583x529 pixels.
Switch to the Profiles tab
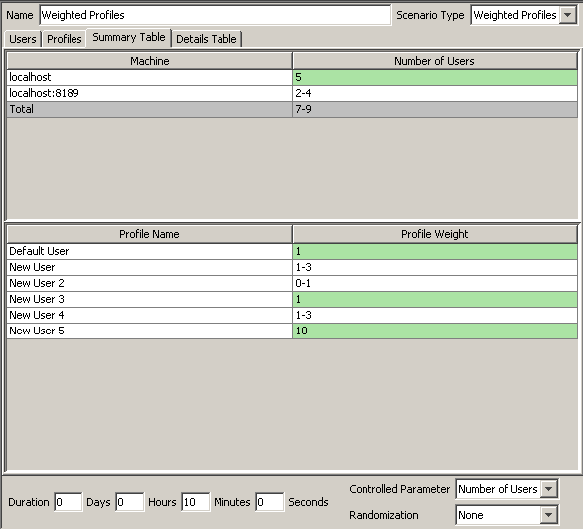click(x=64, y=39)
